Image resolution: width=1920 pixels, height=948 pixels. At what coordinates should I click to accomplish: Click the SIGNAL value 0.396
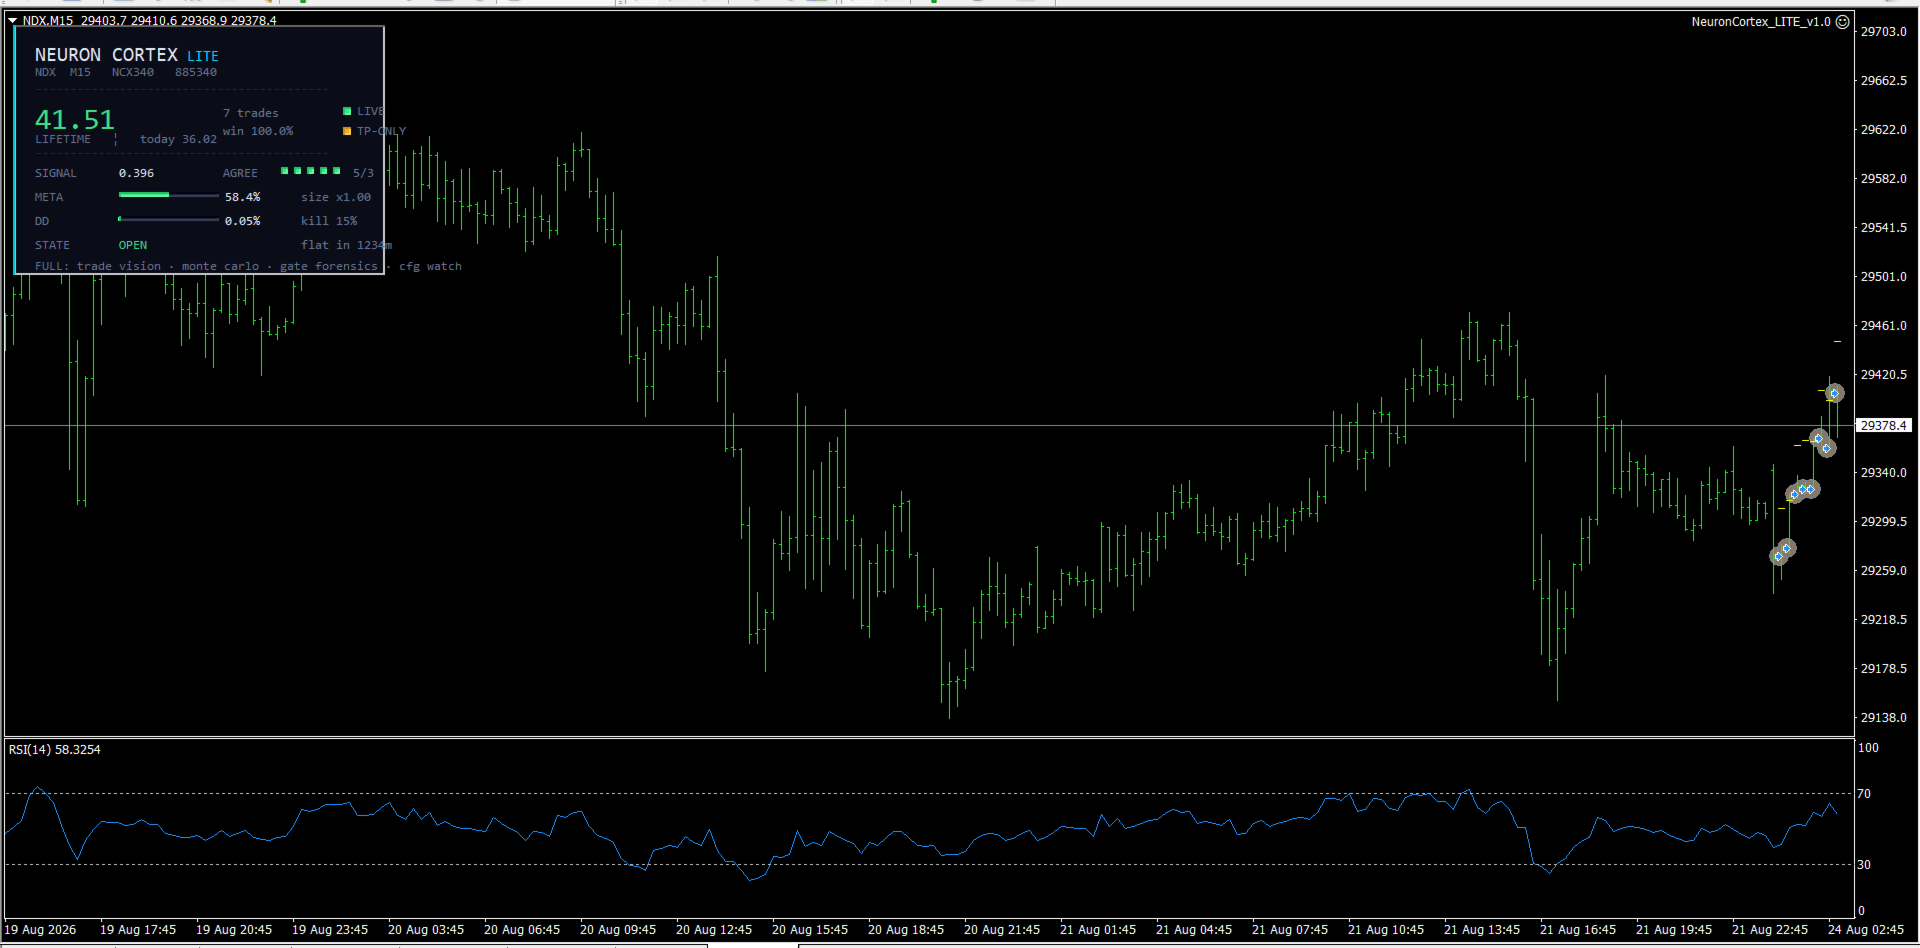[136, 173]
